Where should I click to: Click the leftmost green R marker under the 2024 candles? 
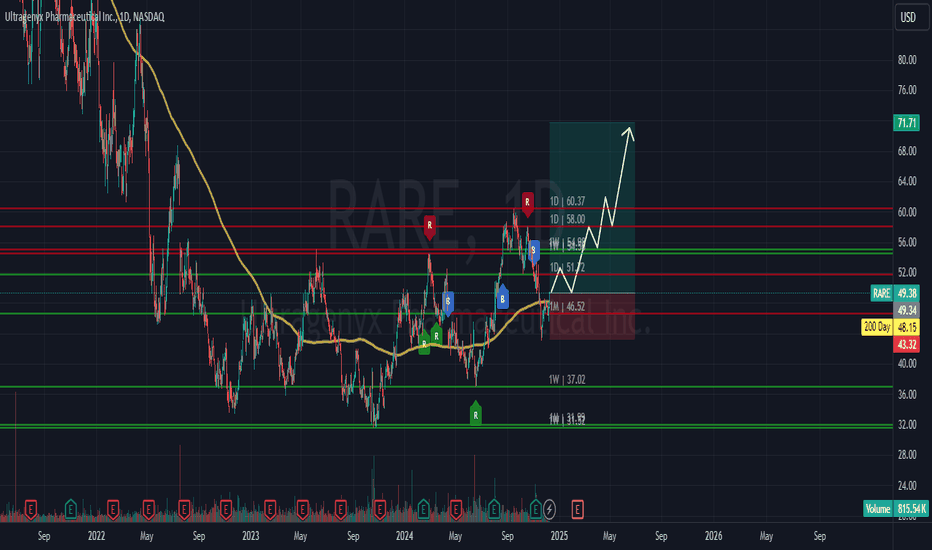424,343
